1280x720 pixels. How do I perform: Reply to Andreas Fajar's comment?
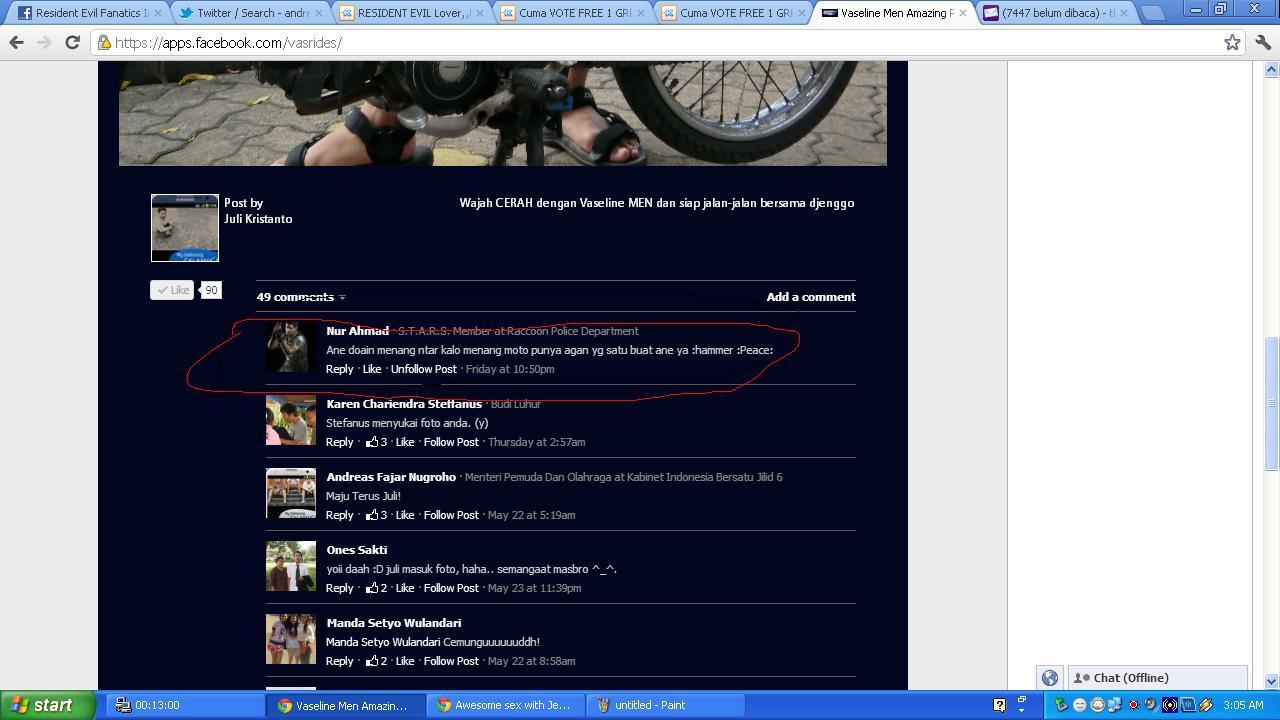[x=340, y=515]
